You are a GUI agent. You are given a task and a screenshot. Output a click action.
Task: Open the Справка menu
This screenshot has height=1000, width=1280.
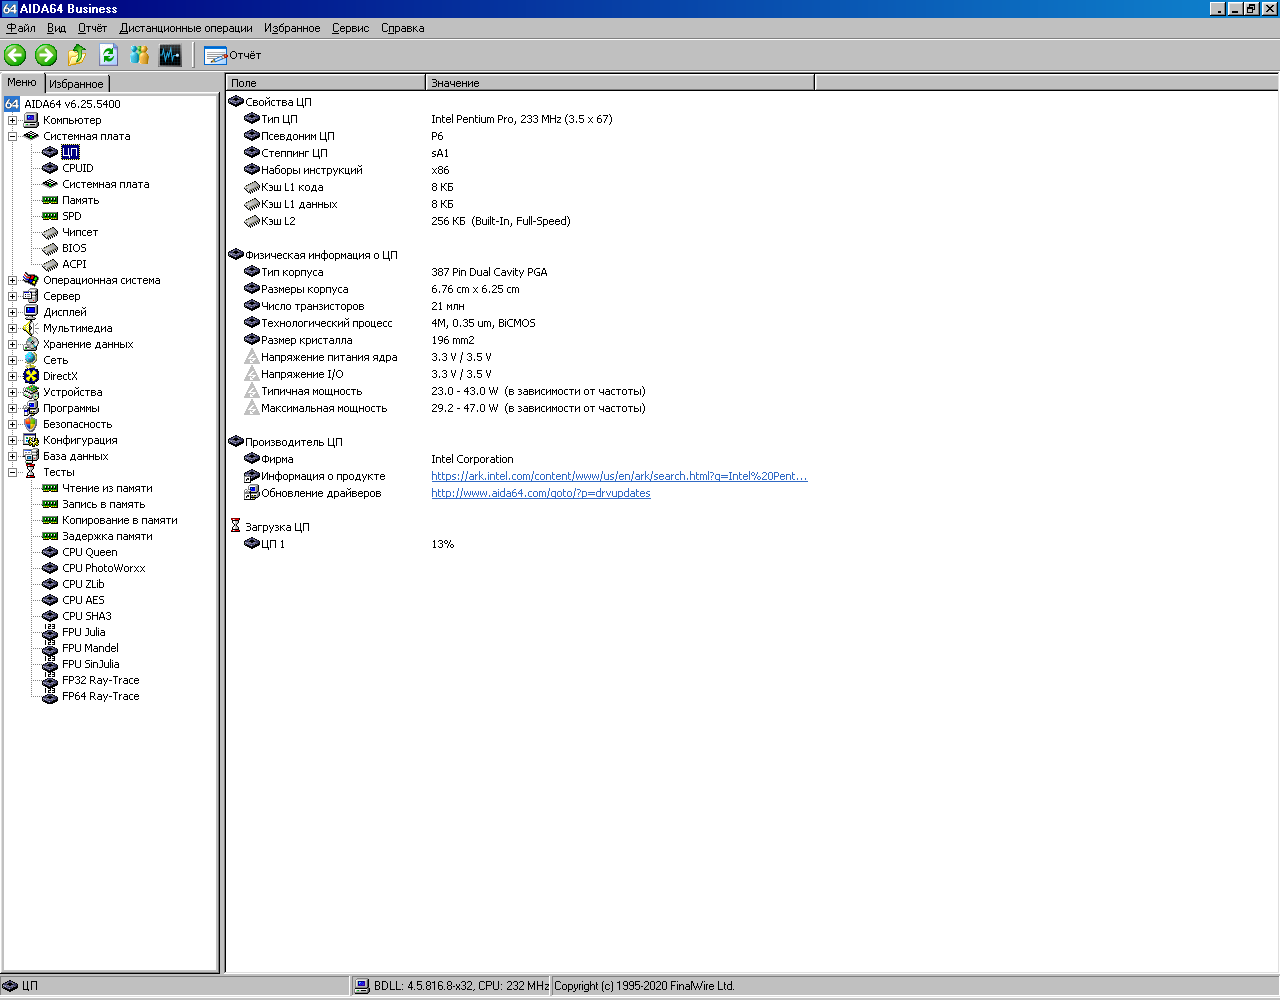pos(403,28)
